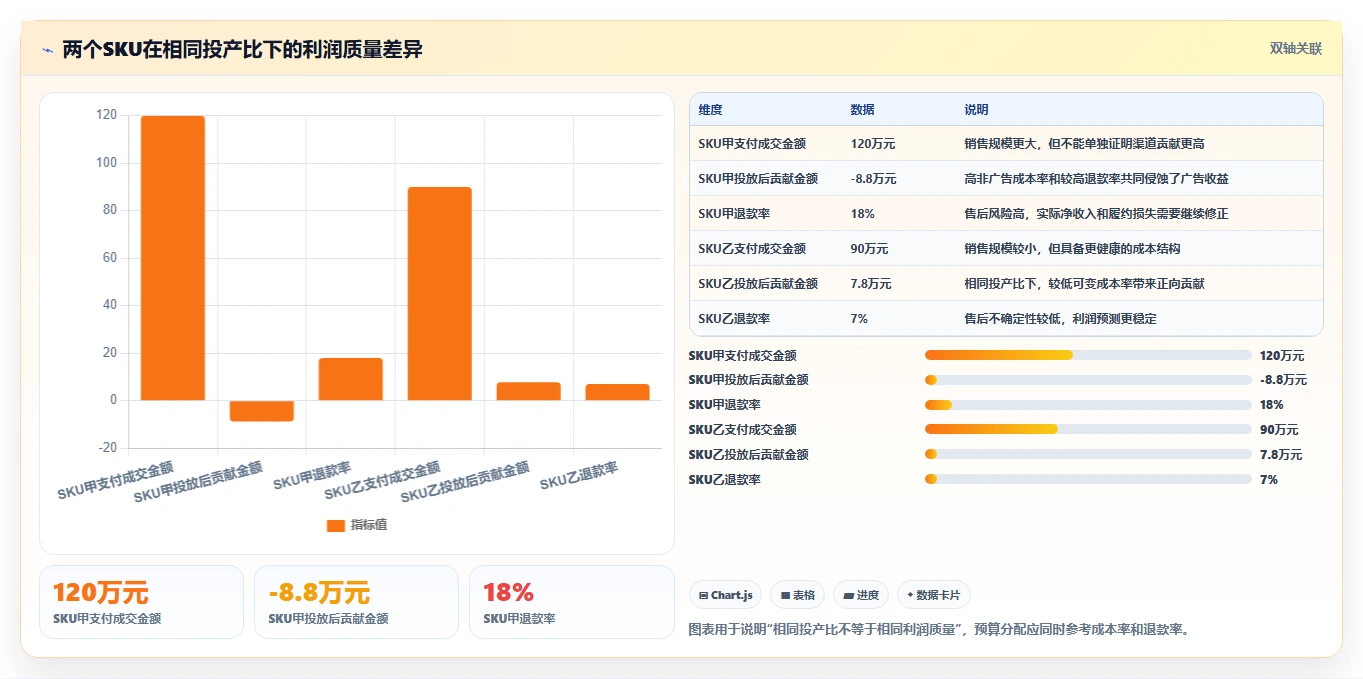Click the footer note about 相同投产比
This screenshot has width=1363, height=679.
coord(940,630)
